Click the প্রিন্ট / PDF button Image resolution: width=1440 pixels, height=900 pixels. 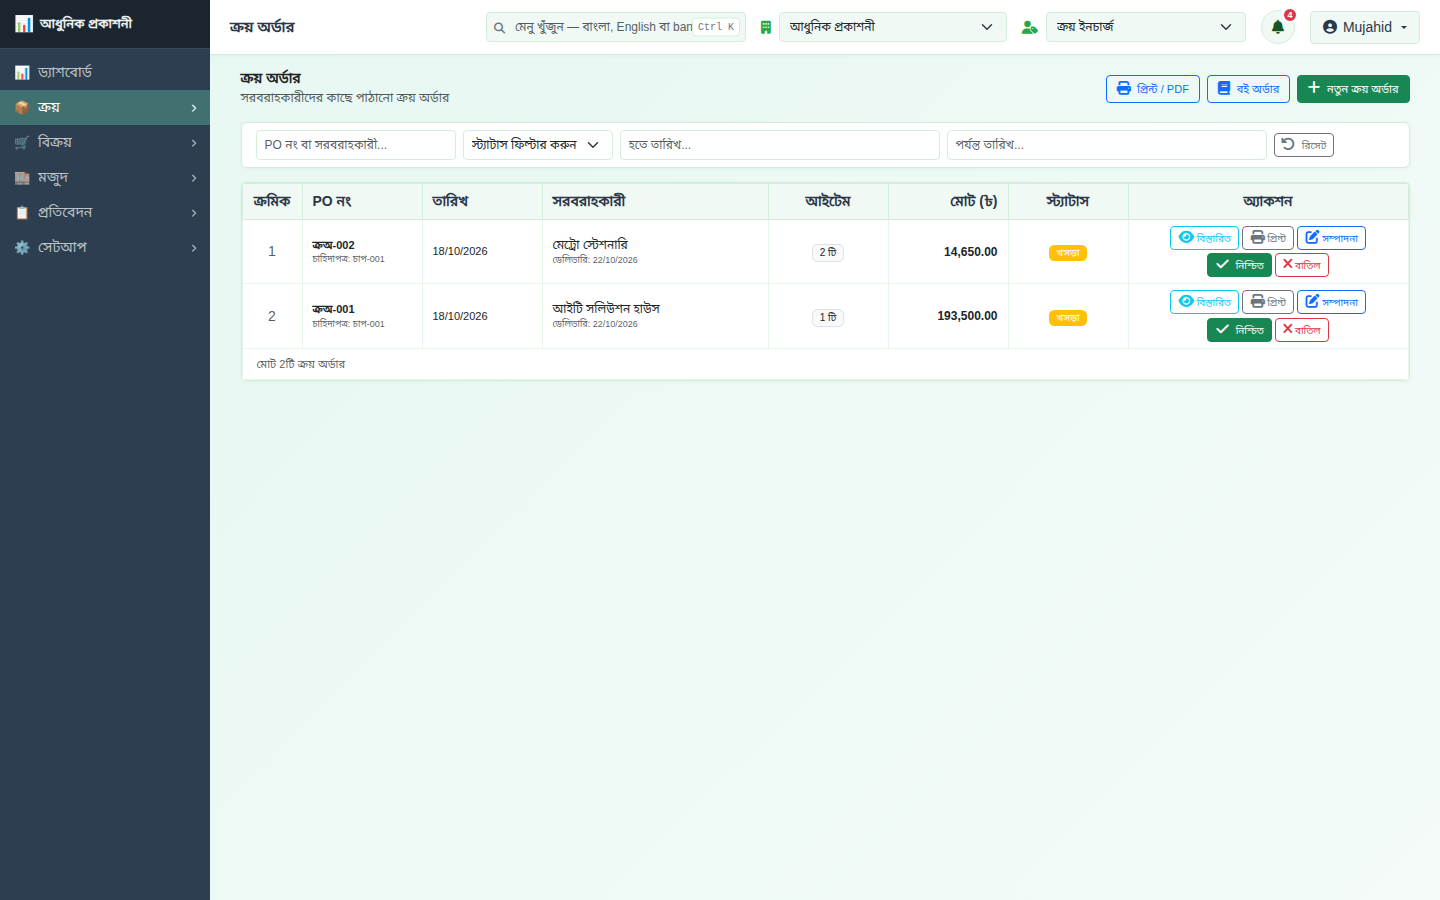[1152, 89]
